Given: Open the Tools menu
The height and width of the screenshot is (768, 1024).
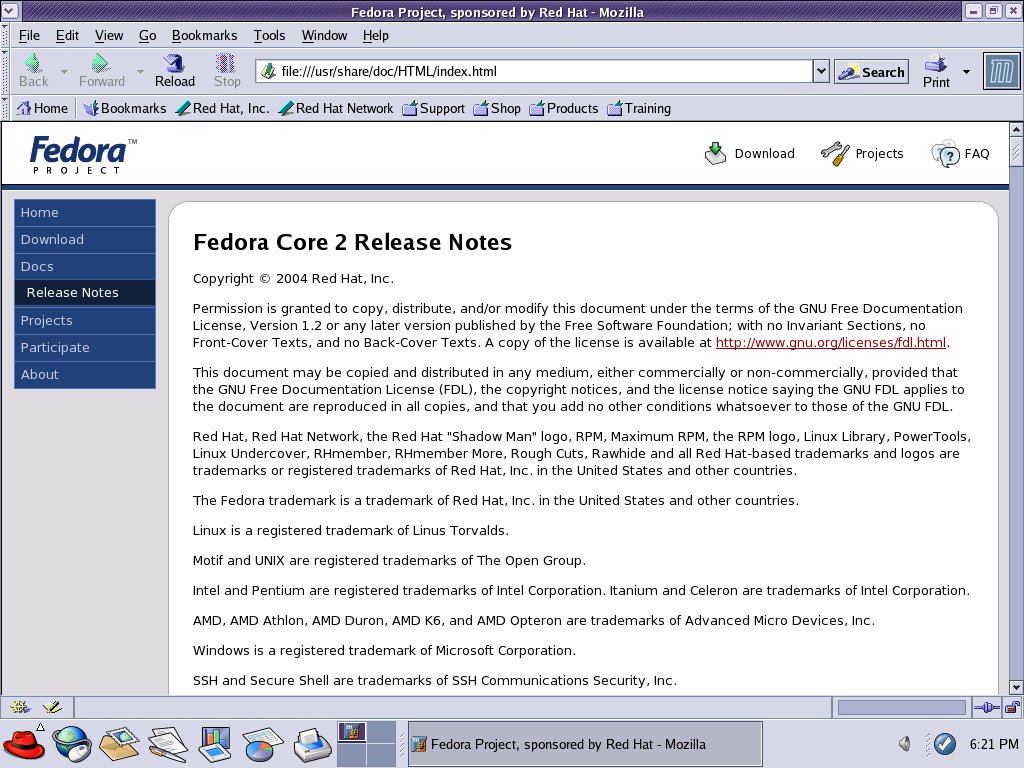Looking at the screenshot, I should pyautogui.click(x=269, y=35).
